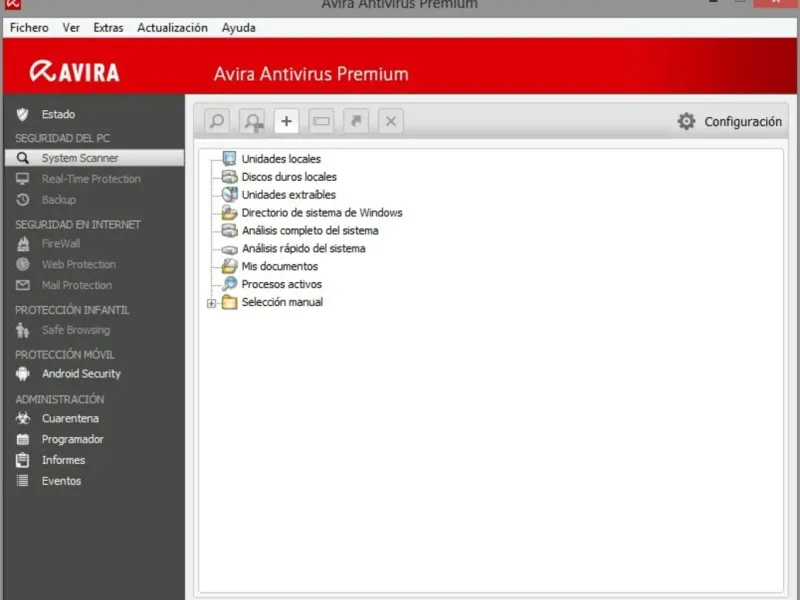Image resolution: width=800 pixels, height=600 pixels.
Task: Click the Android robot icon
Action: coord(22,374)
